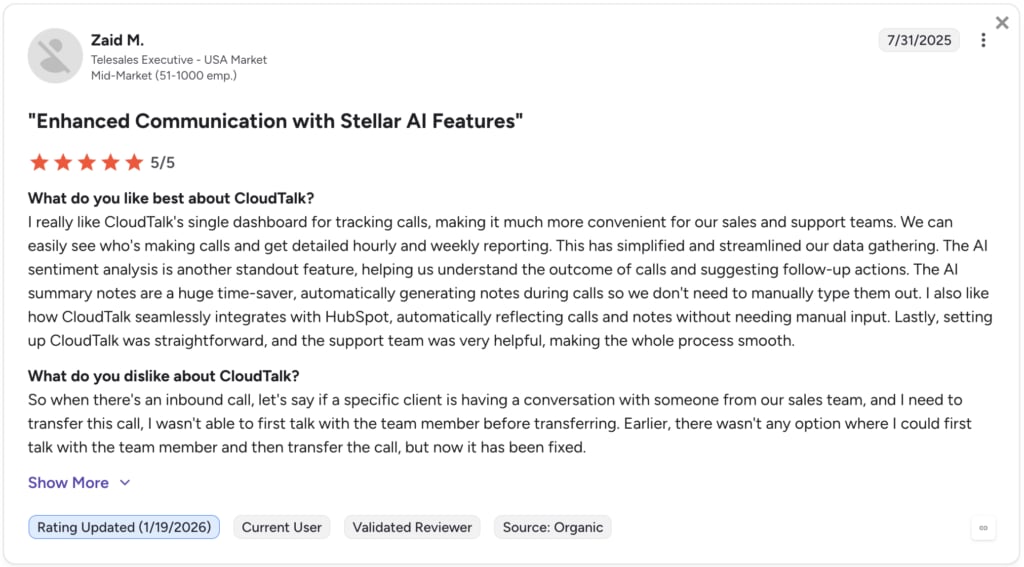Click the Current User tag

click(x=281, y=527)
